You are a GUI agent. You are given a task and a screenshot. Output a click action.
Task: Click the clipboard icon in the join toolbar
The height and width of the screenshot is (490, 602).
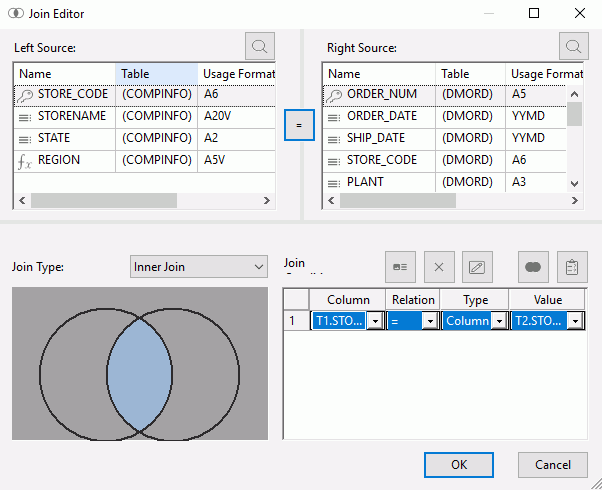(572, 267)
